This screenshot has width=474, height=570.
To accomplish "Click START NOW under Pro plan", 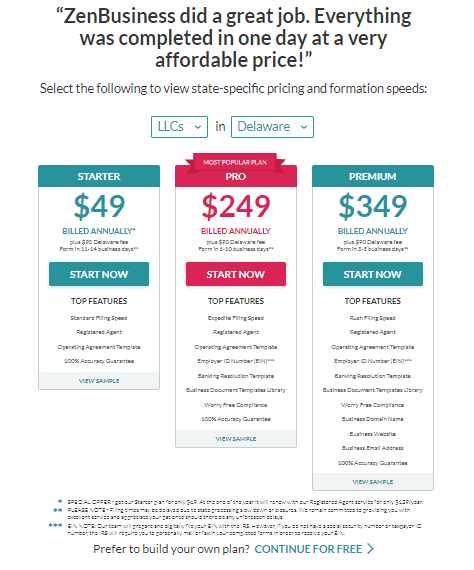I will 236,274.
